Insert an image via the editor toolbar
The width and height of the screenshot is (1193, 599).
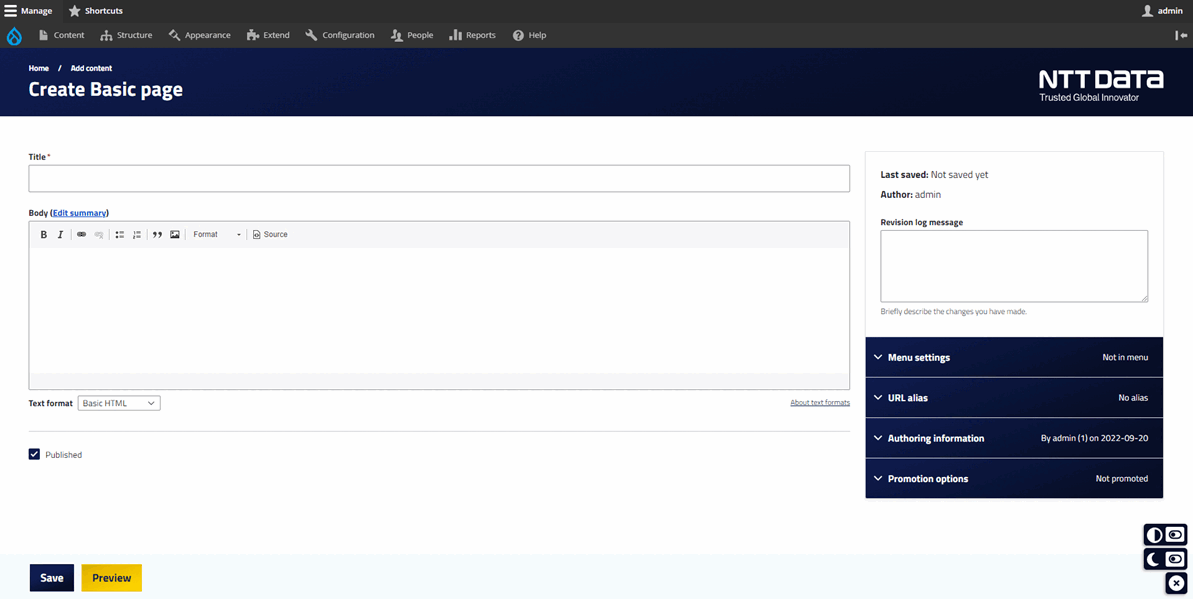[x=175, y=235]
